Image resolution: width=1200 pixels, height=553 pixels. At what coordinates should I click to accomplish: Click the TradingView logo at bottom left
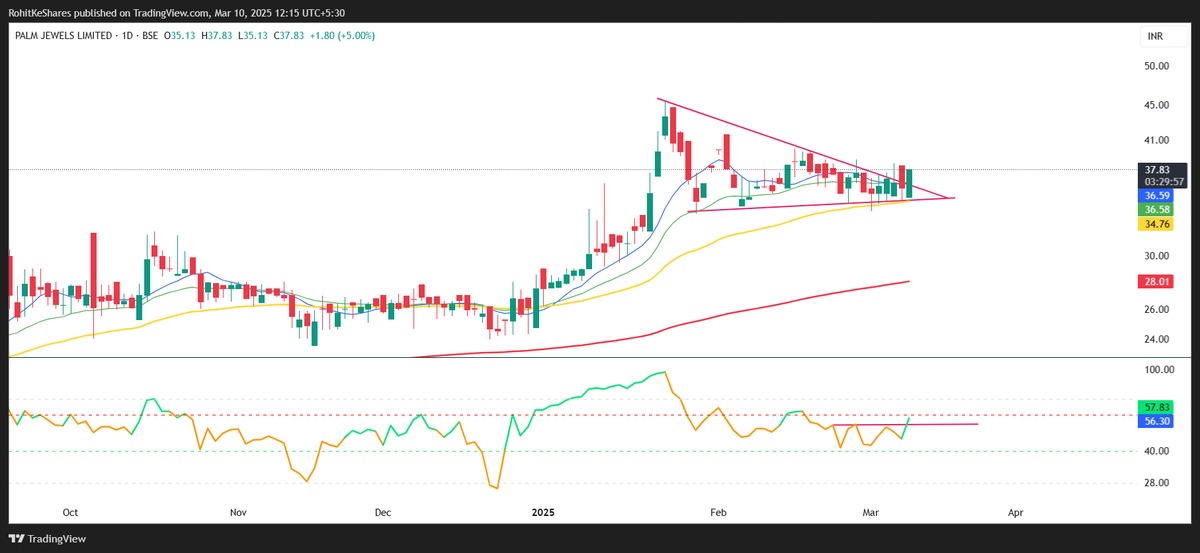(x=48, y=539)
